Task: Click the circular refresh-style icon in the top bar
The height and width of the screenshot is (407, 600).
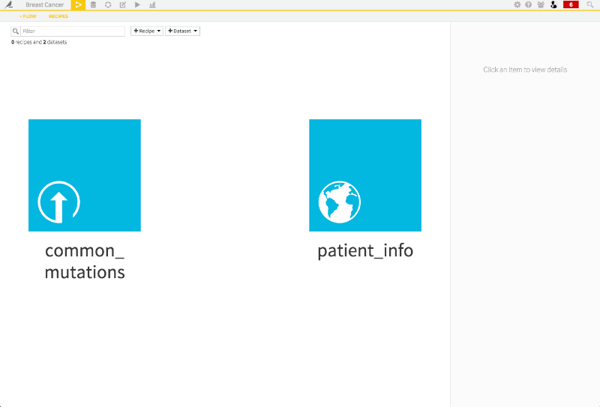Action: click(x=108, y=5)
